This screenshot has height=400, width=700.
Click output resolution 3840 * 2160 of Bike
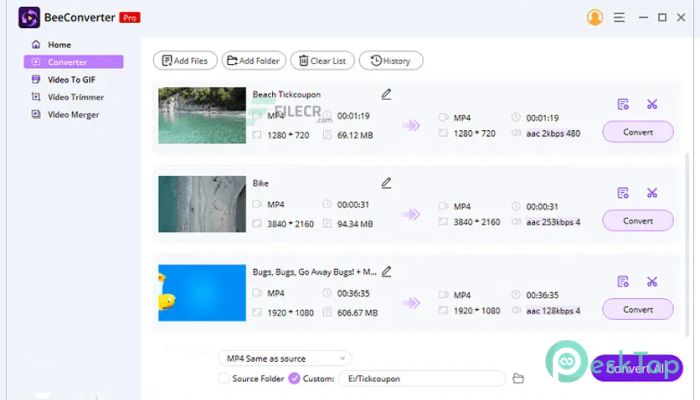[477, 222]
